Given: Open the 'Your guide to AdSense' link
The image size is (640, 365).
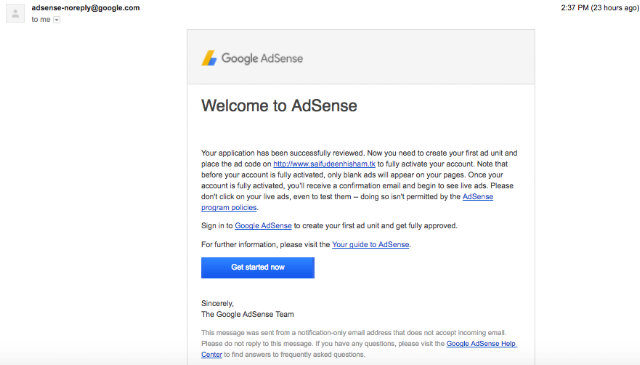Looking at the screenshot, I should tap(370, 245).
